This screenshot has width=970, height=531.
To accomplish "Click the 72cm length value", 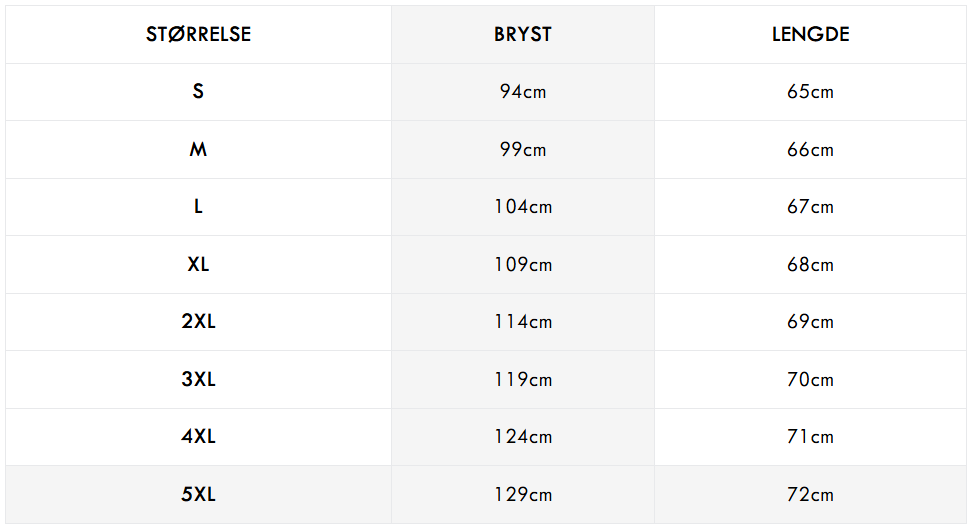I will click(810, 494).
